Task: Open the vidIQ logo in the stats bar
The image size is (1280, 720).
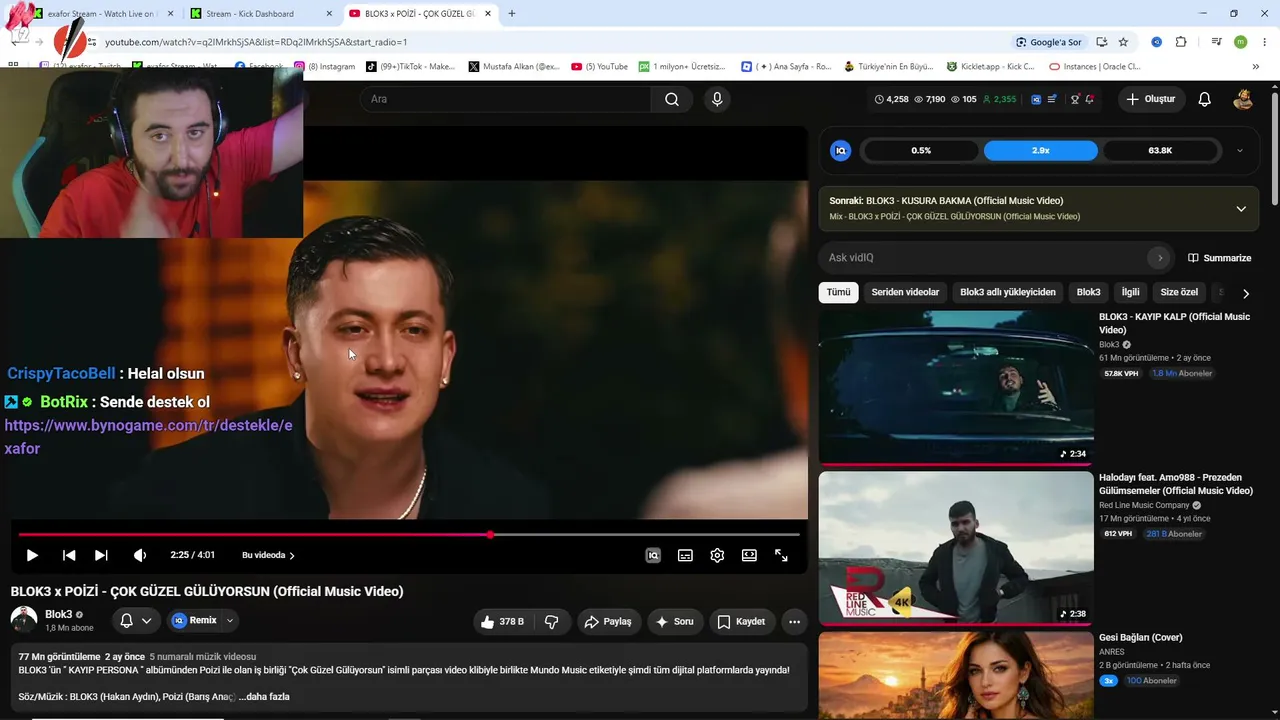Action: pyautogui.click(x=1036, y=99)
